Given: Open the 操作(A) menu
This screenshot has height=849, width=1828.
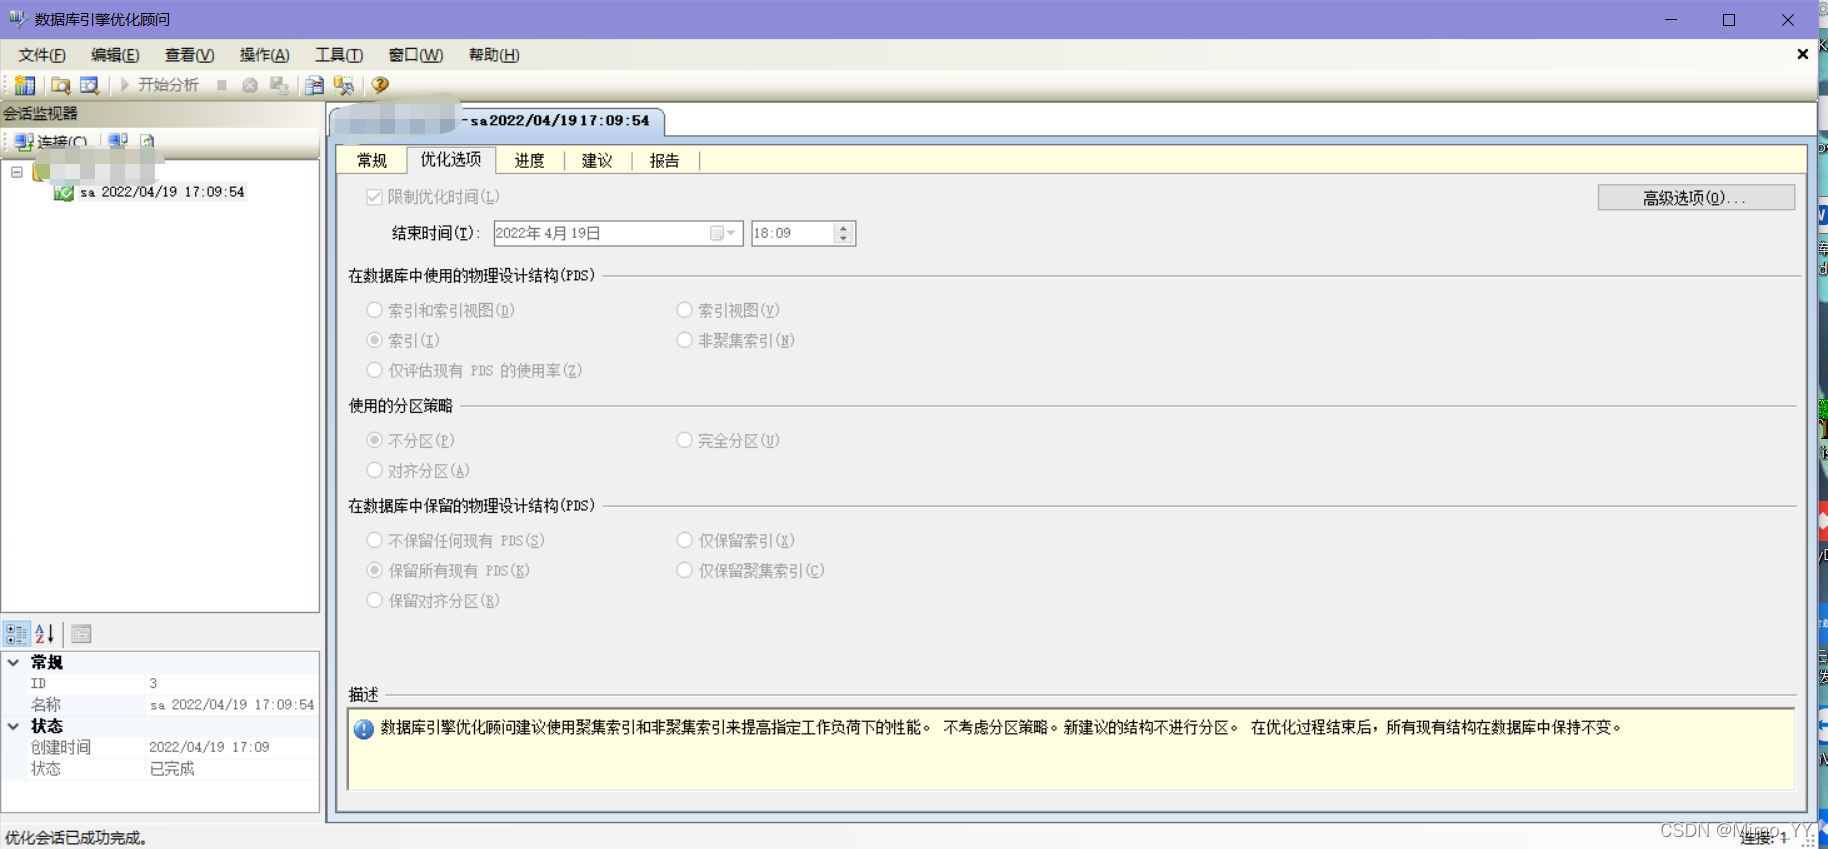Looking at the screenshot, I should point(264,55).
